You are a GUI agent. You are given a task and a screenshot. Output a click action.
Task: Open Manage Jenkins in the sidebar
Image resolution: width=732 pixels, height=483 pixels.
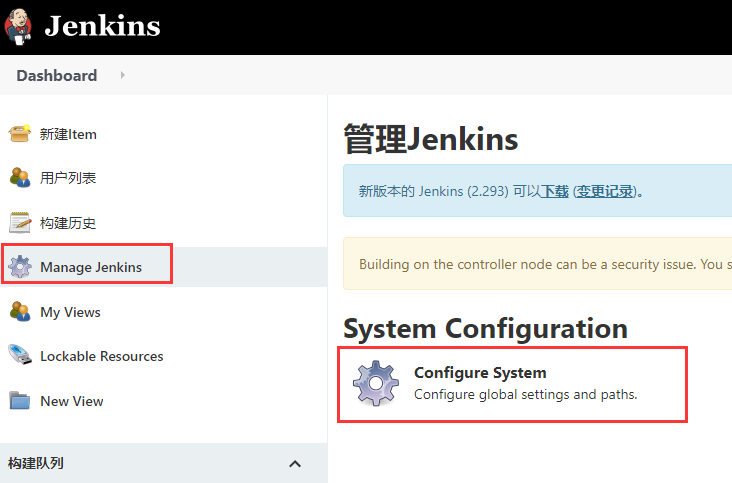[91, 267]
